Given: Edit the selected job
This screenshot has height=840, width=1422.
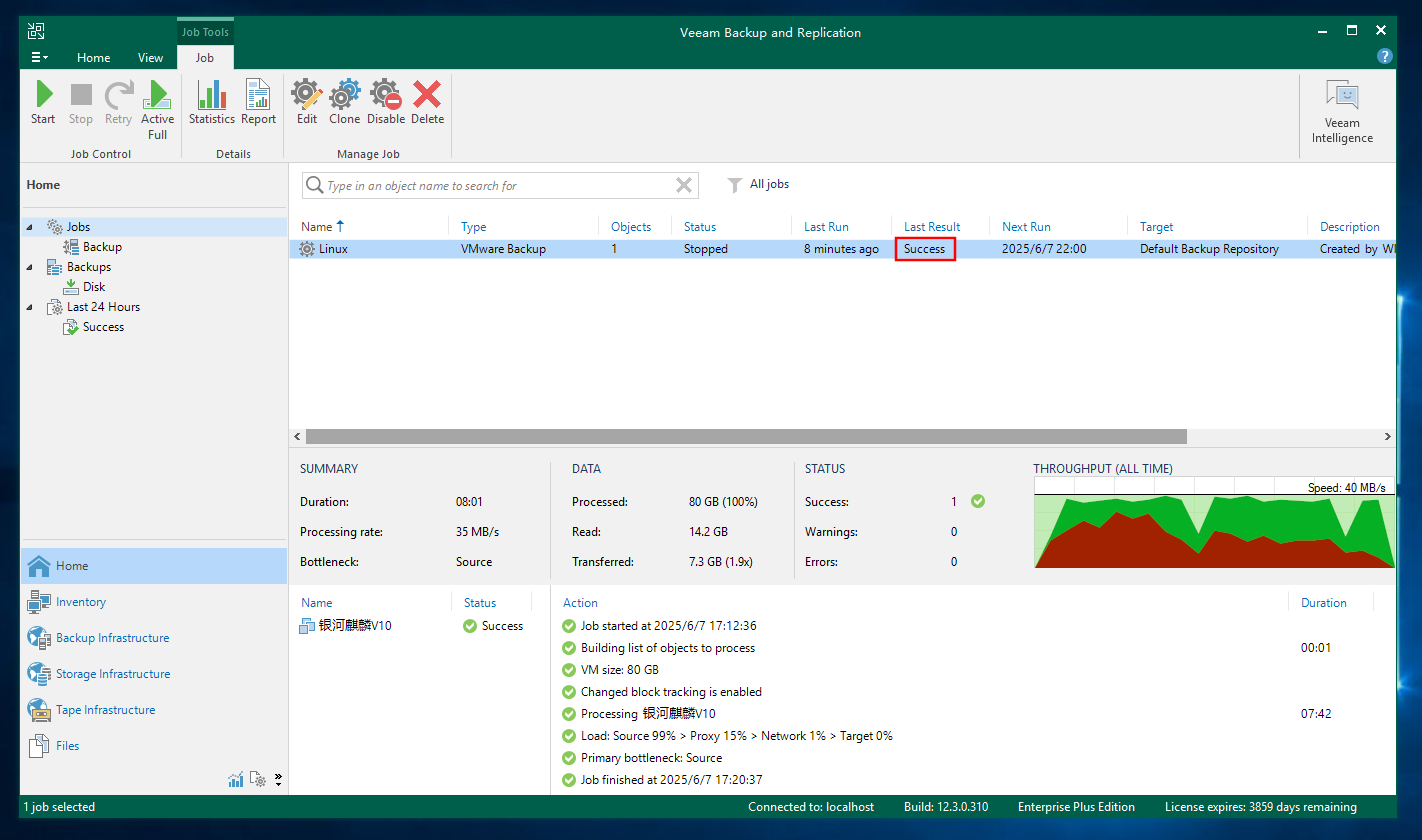Looking at the screenshot, I should pos(307,103).
